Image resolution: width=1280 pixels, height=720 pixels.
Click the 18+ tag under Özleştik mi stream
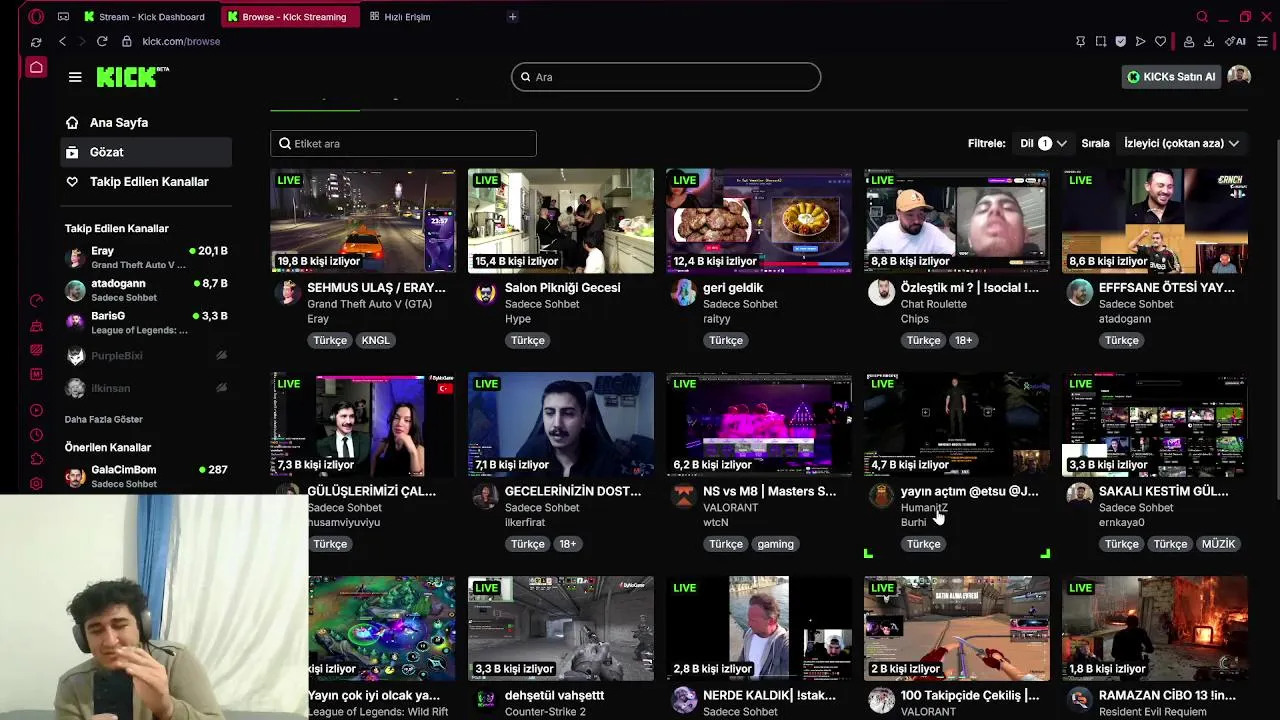point(963,340)
